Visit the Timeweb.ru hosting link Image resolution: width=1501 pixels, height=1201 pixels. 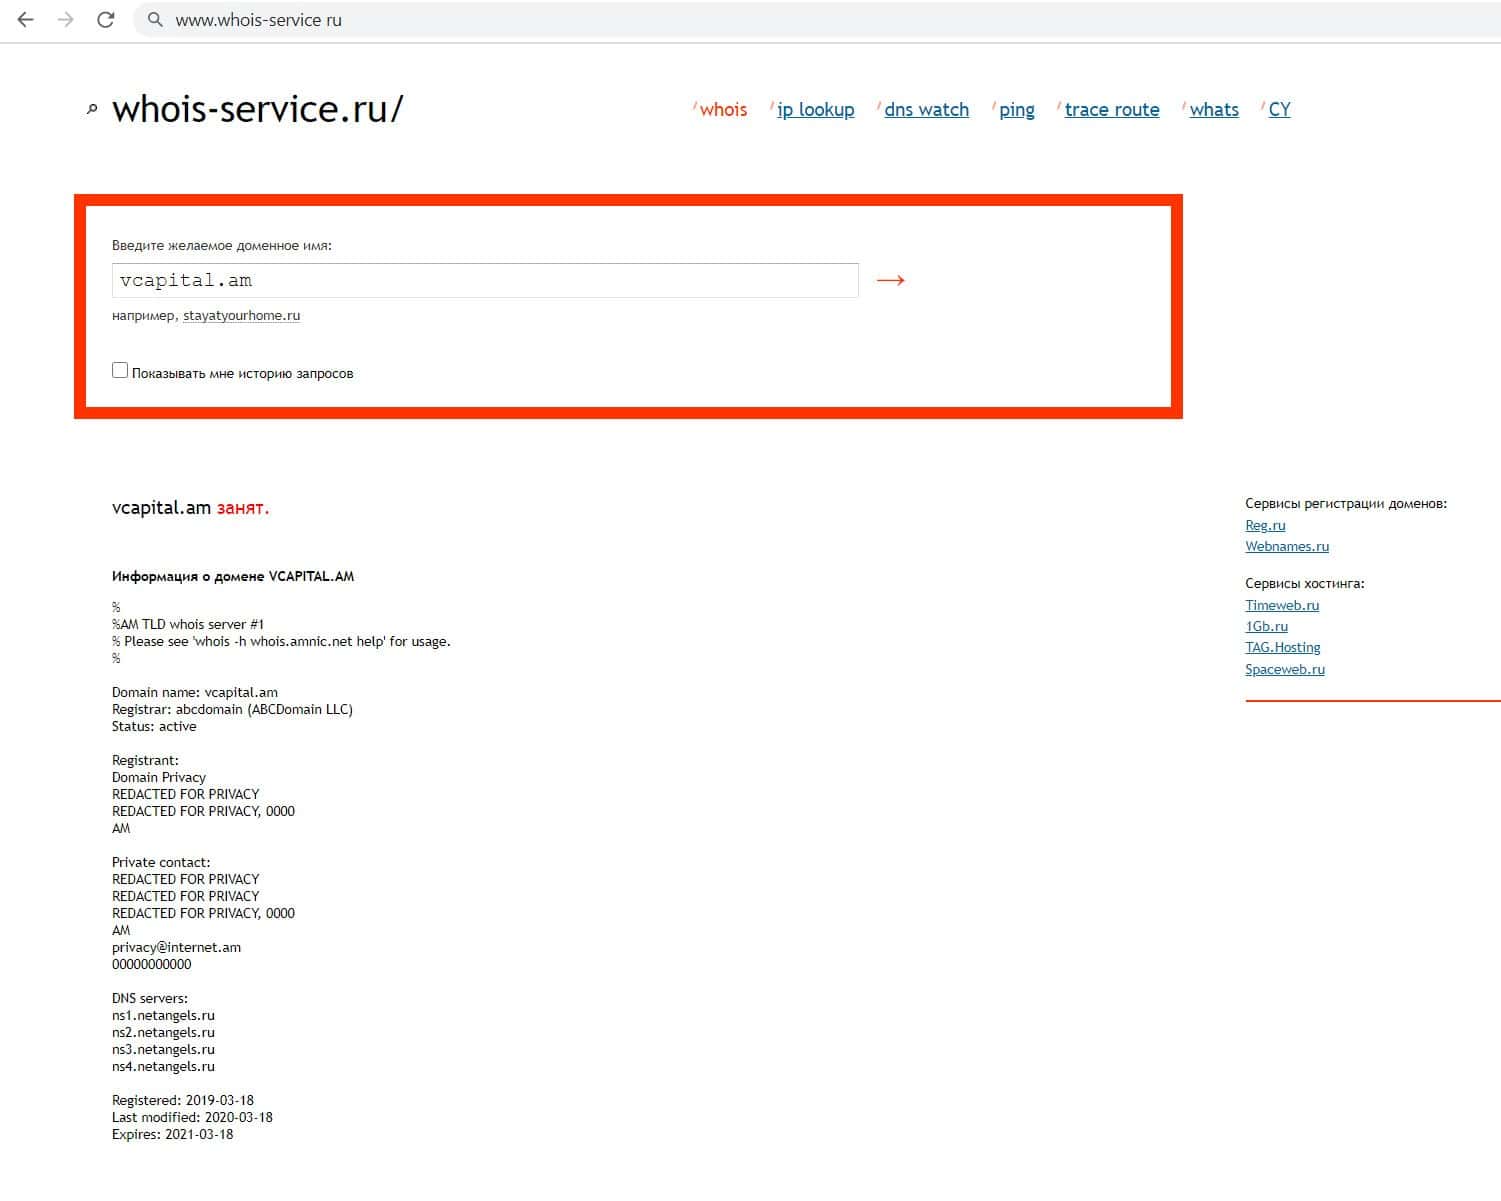[x=1281, y=606]
